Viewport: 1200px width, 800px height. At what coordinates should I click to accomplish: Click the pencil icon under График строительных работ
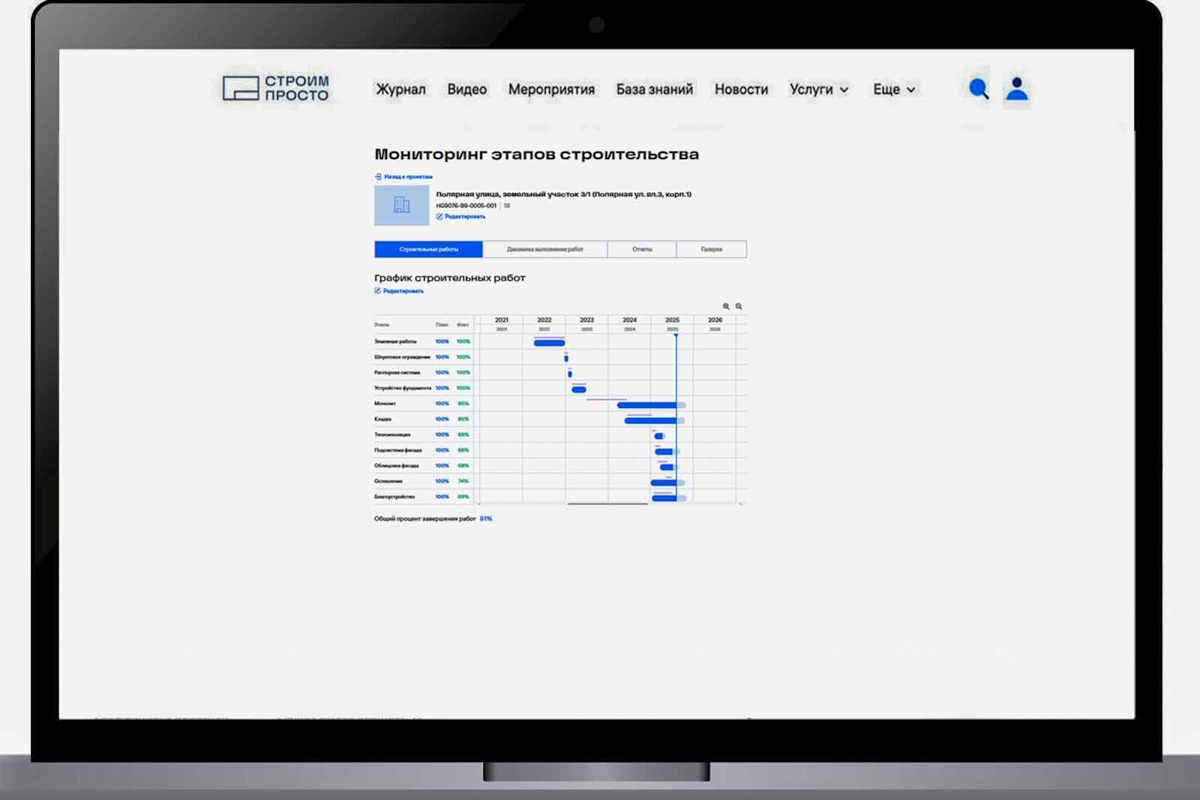coord(378,291)
